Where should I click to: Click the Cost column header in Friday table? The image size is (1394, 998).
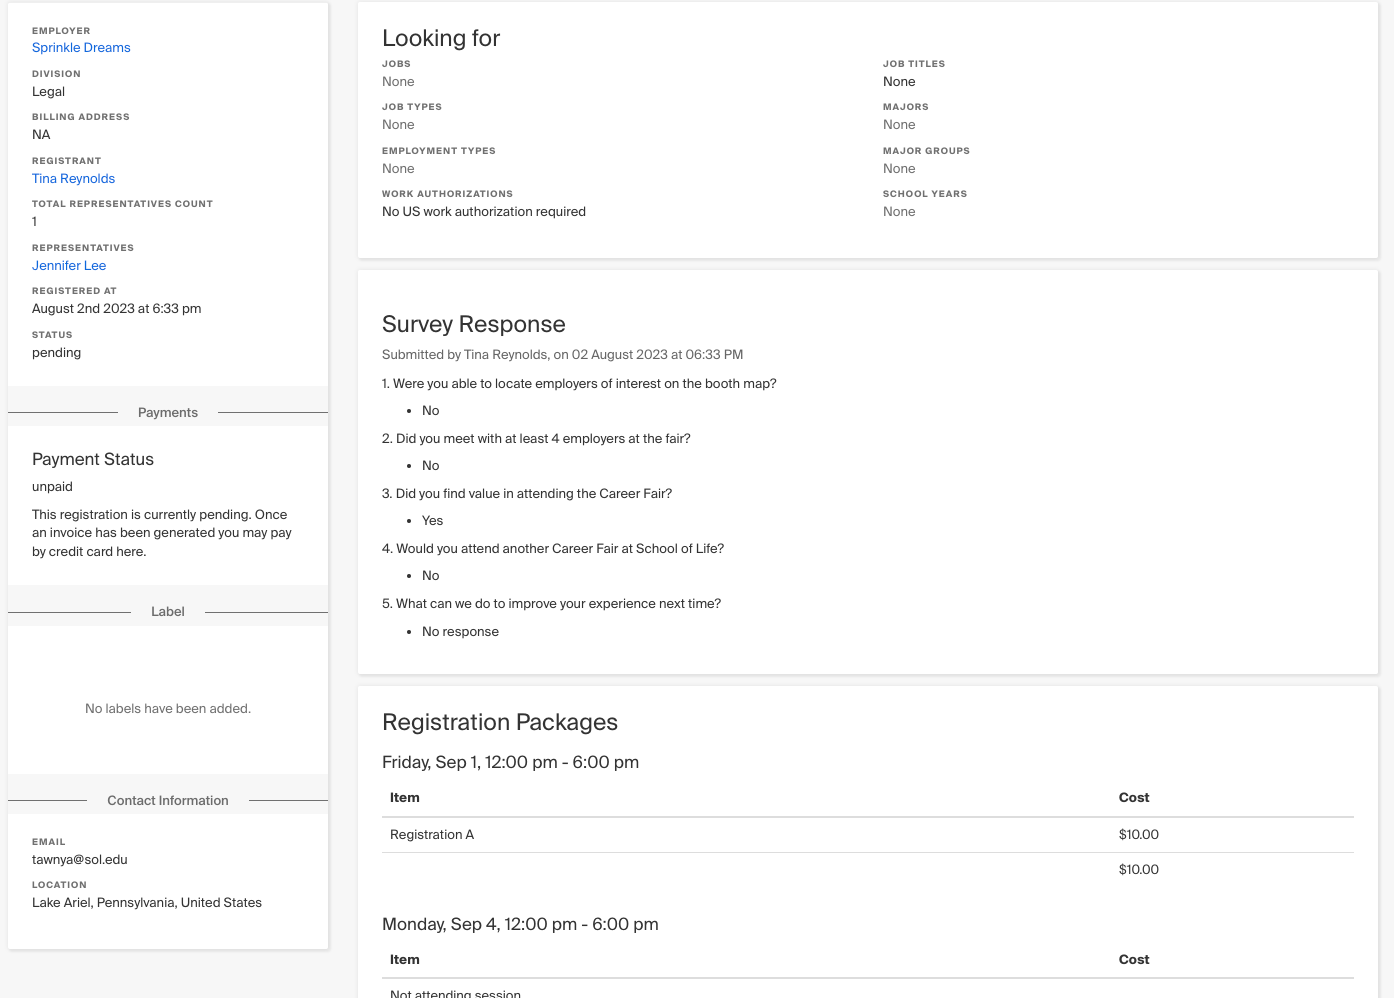[1134, 798]
